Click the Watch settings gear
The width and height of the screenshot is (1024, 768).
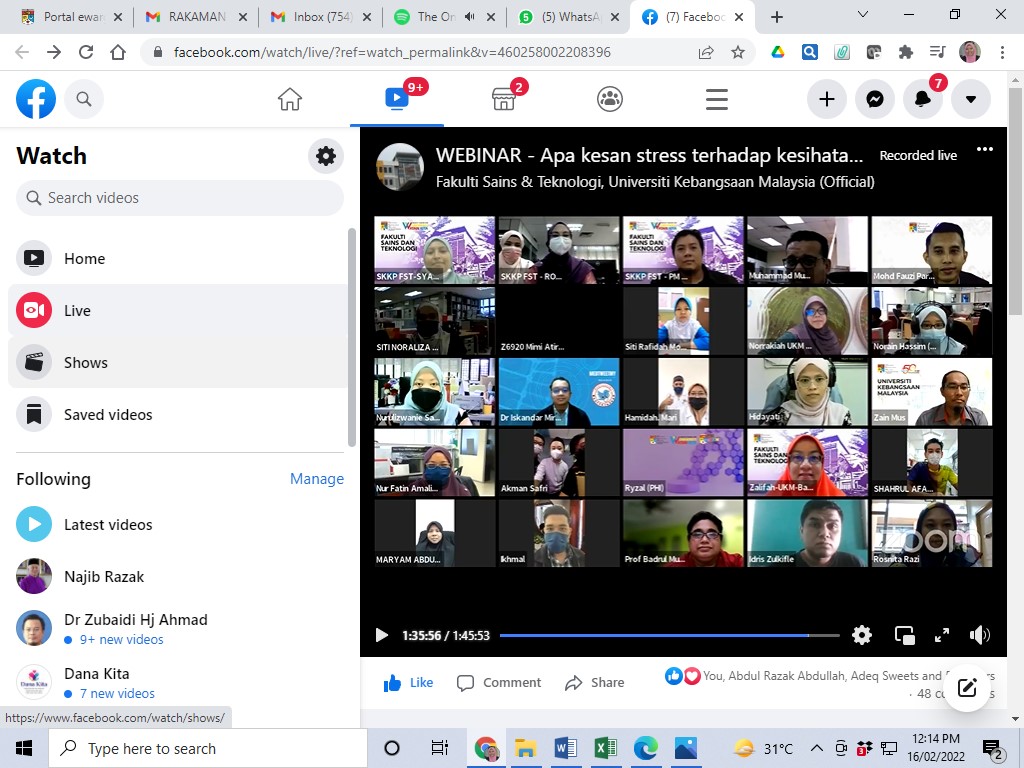coord(326,156)
